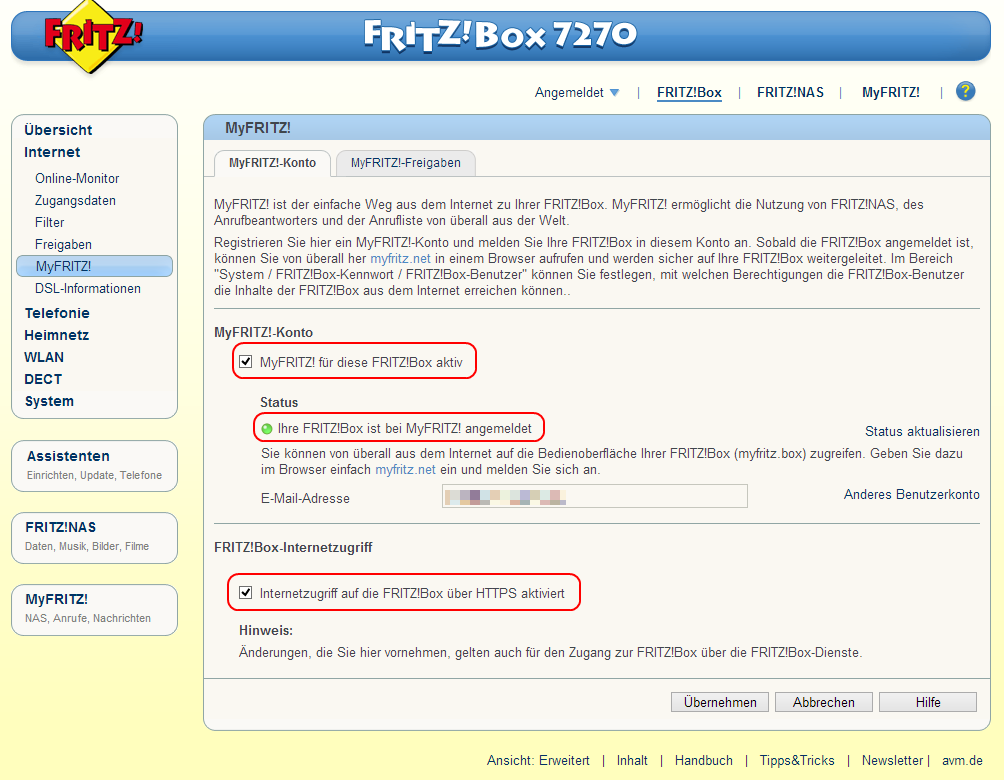1004x780 pixels.
Task: Expand the DECT menu section
Action: coord(43,379)
